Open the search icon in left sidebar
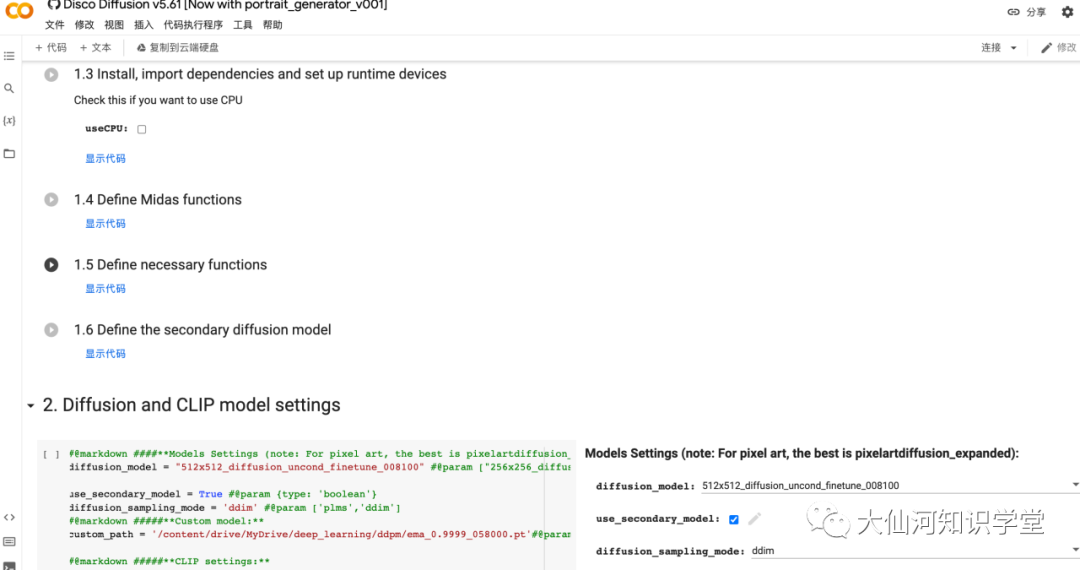The width and height of the screenshot is (1080, 570). (9, 88)
